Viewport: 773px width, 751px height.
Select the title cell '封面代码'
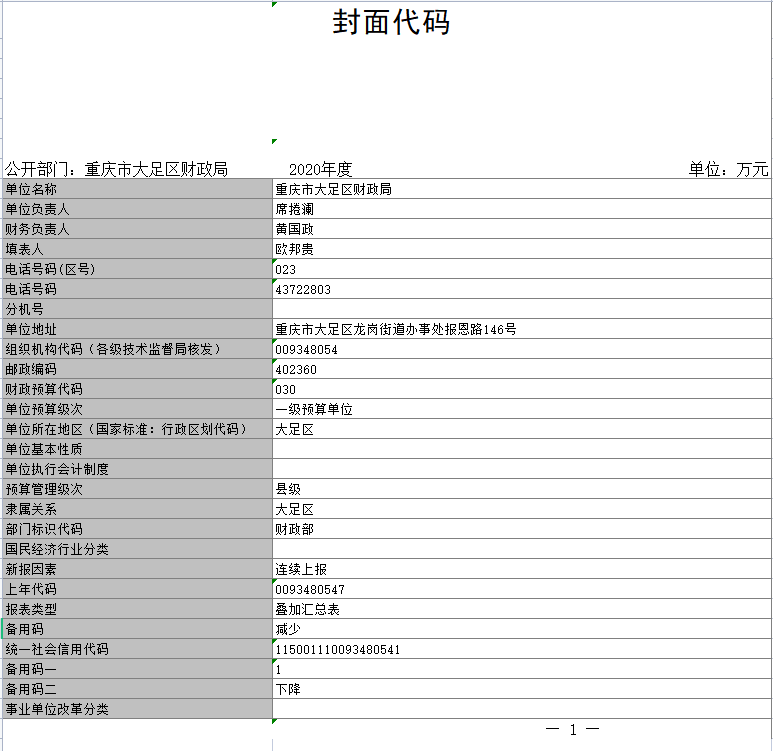tap(391, 22)
